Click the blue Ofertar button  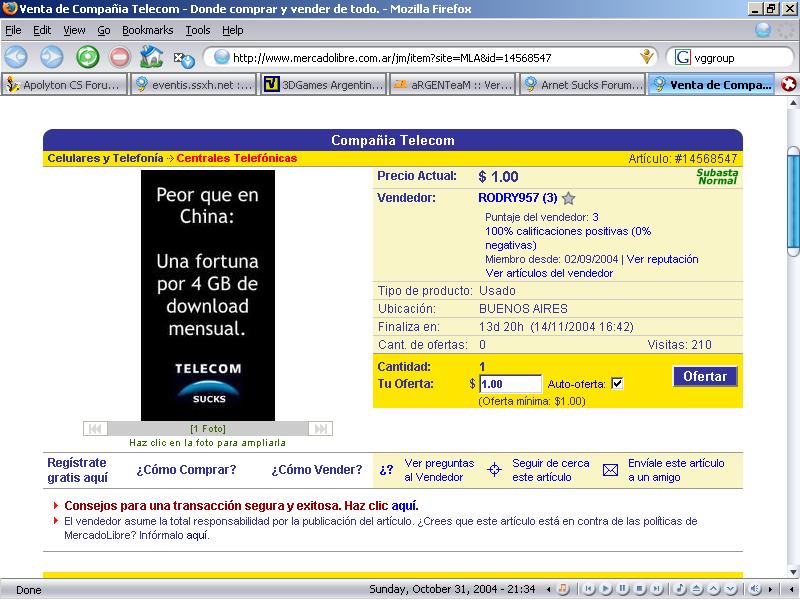pyautogui.click(x=705, y=376)
